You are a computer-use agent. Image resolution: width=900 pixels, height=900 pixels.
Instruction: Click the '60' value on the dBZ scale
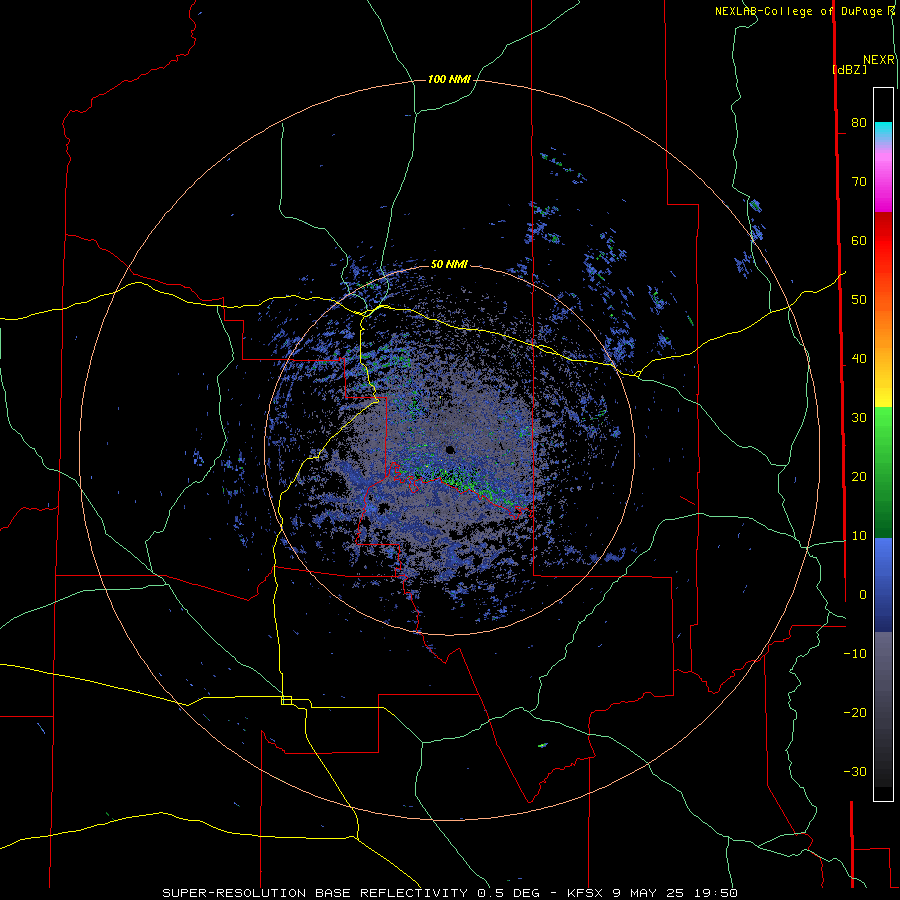[x=859, y=240]
